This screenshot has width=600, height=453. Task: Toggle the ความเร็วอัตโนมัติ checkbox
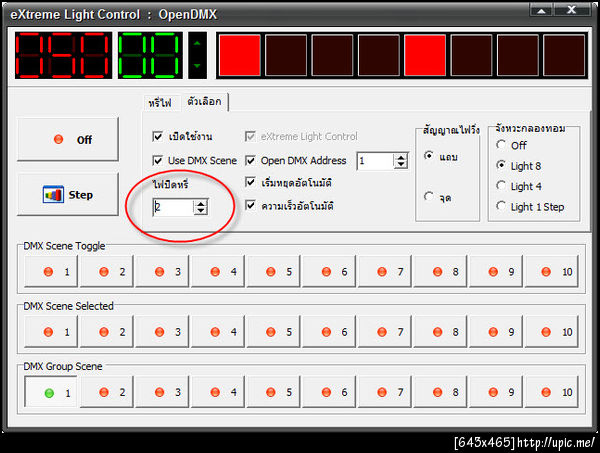(250, 205)
